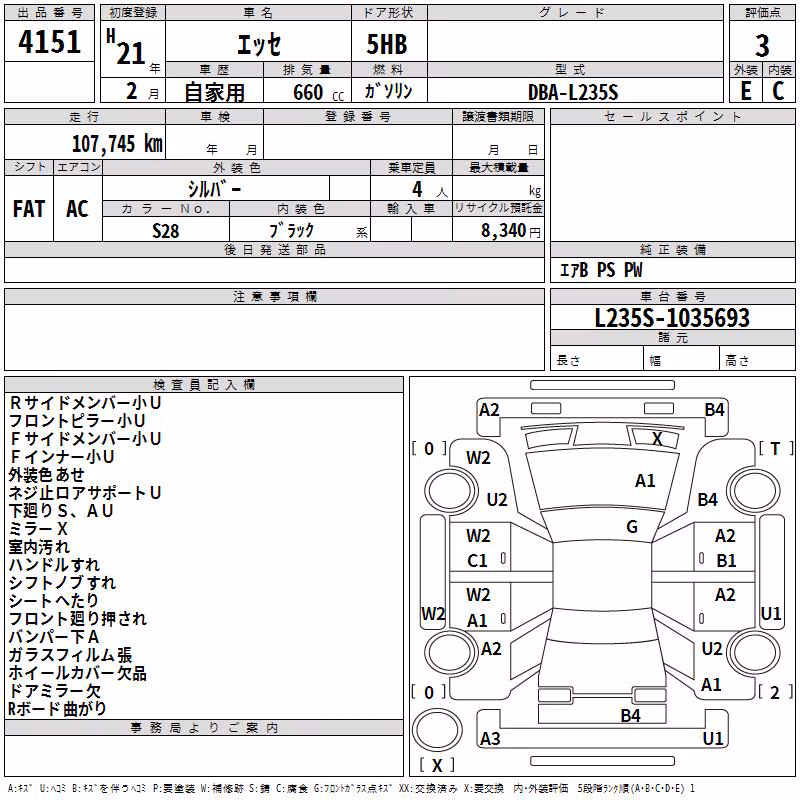Image resolution: width=800 pixels, height=800 pixels.
Task: Click the B1 damage mark on the diagram
Action: [x=726, y=561]
